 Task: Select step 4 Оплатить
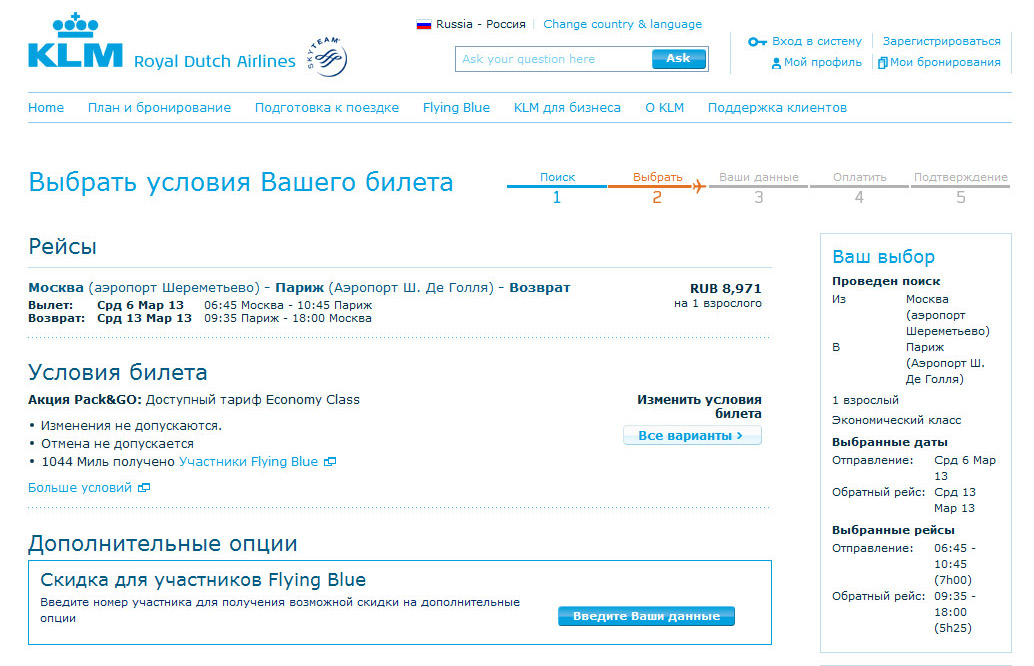[x=859, y=187]
